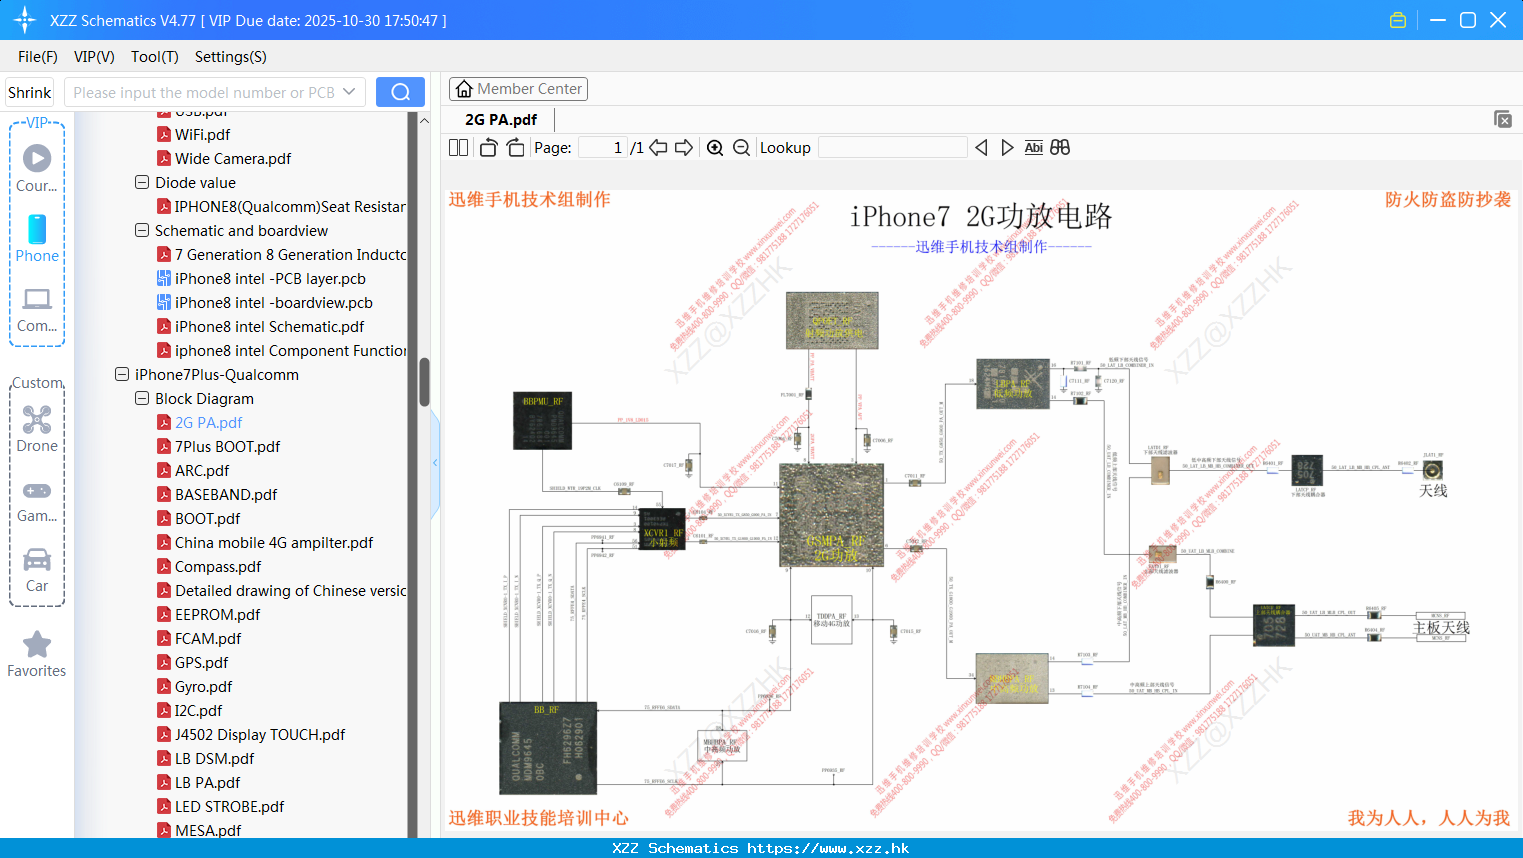Viewport: 1523px width, 858px height.
Task: Open the Drone category
Action: click(x=37, y=429)
